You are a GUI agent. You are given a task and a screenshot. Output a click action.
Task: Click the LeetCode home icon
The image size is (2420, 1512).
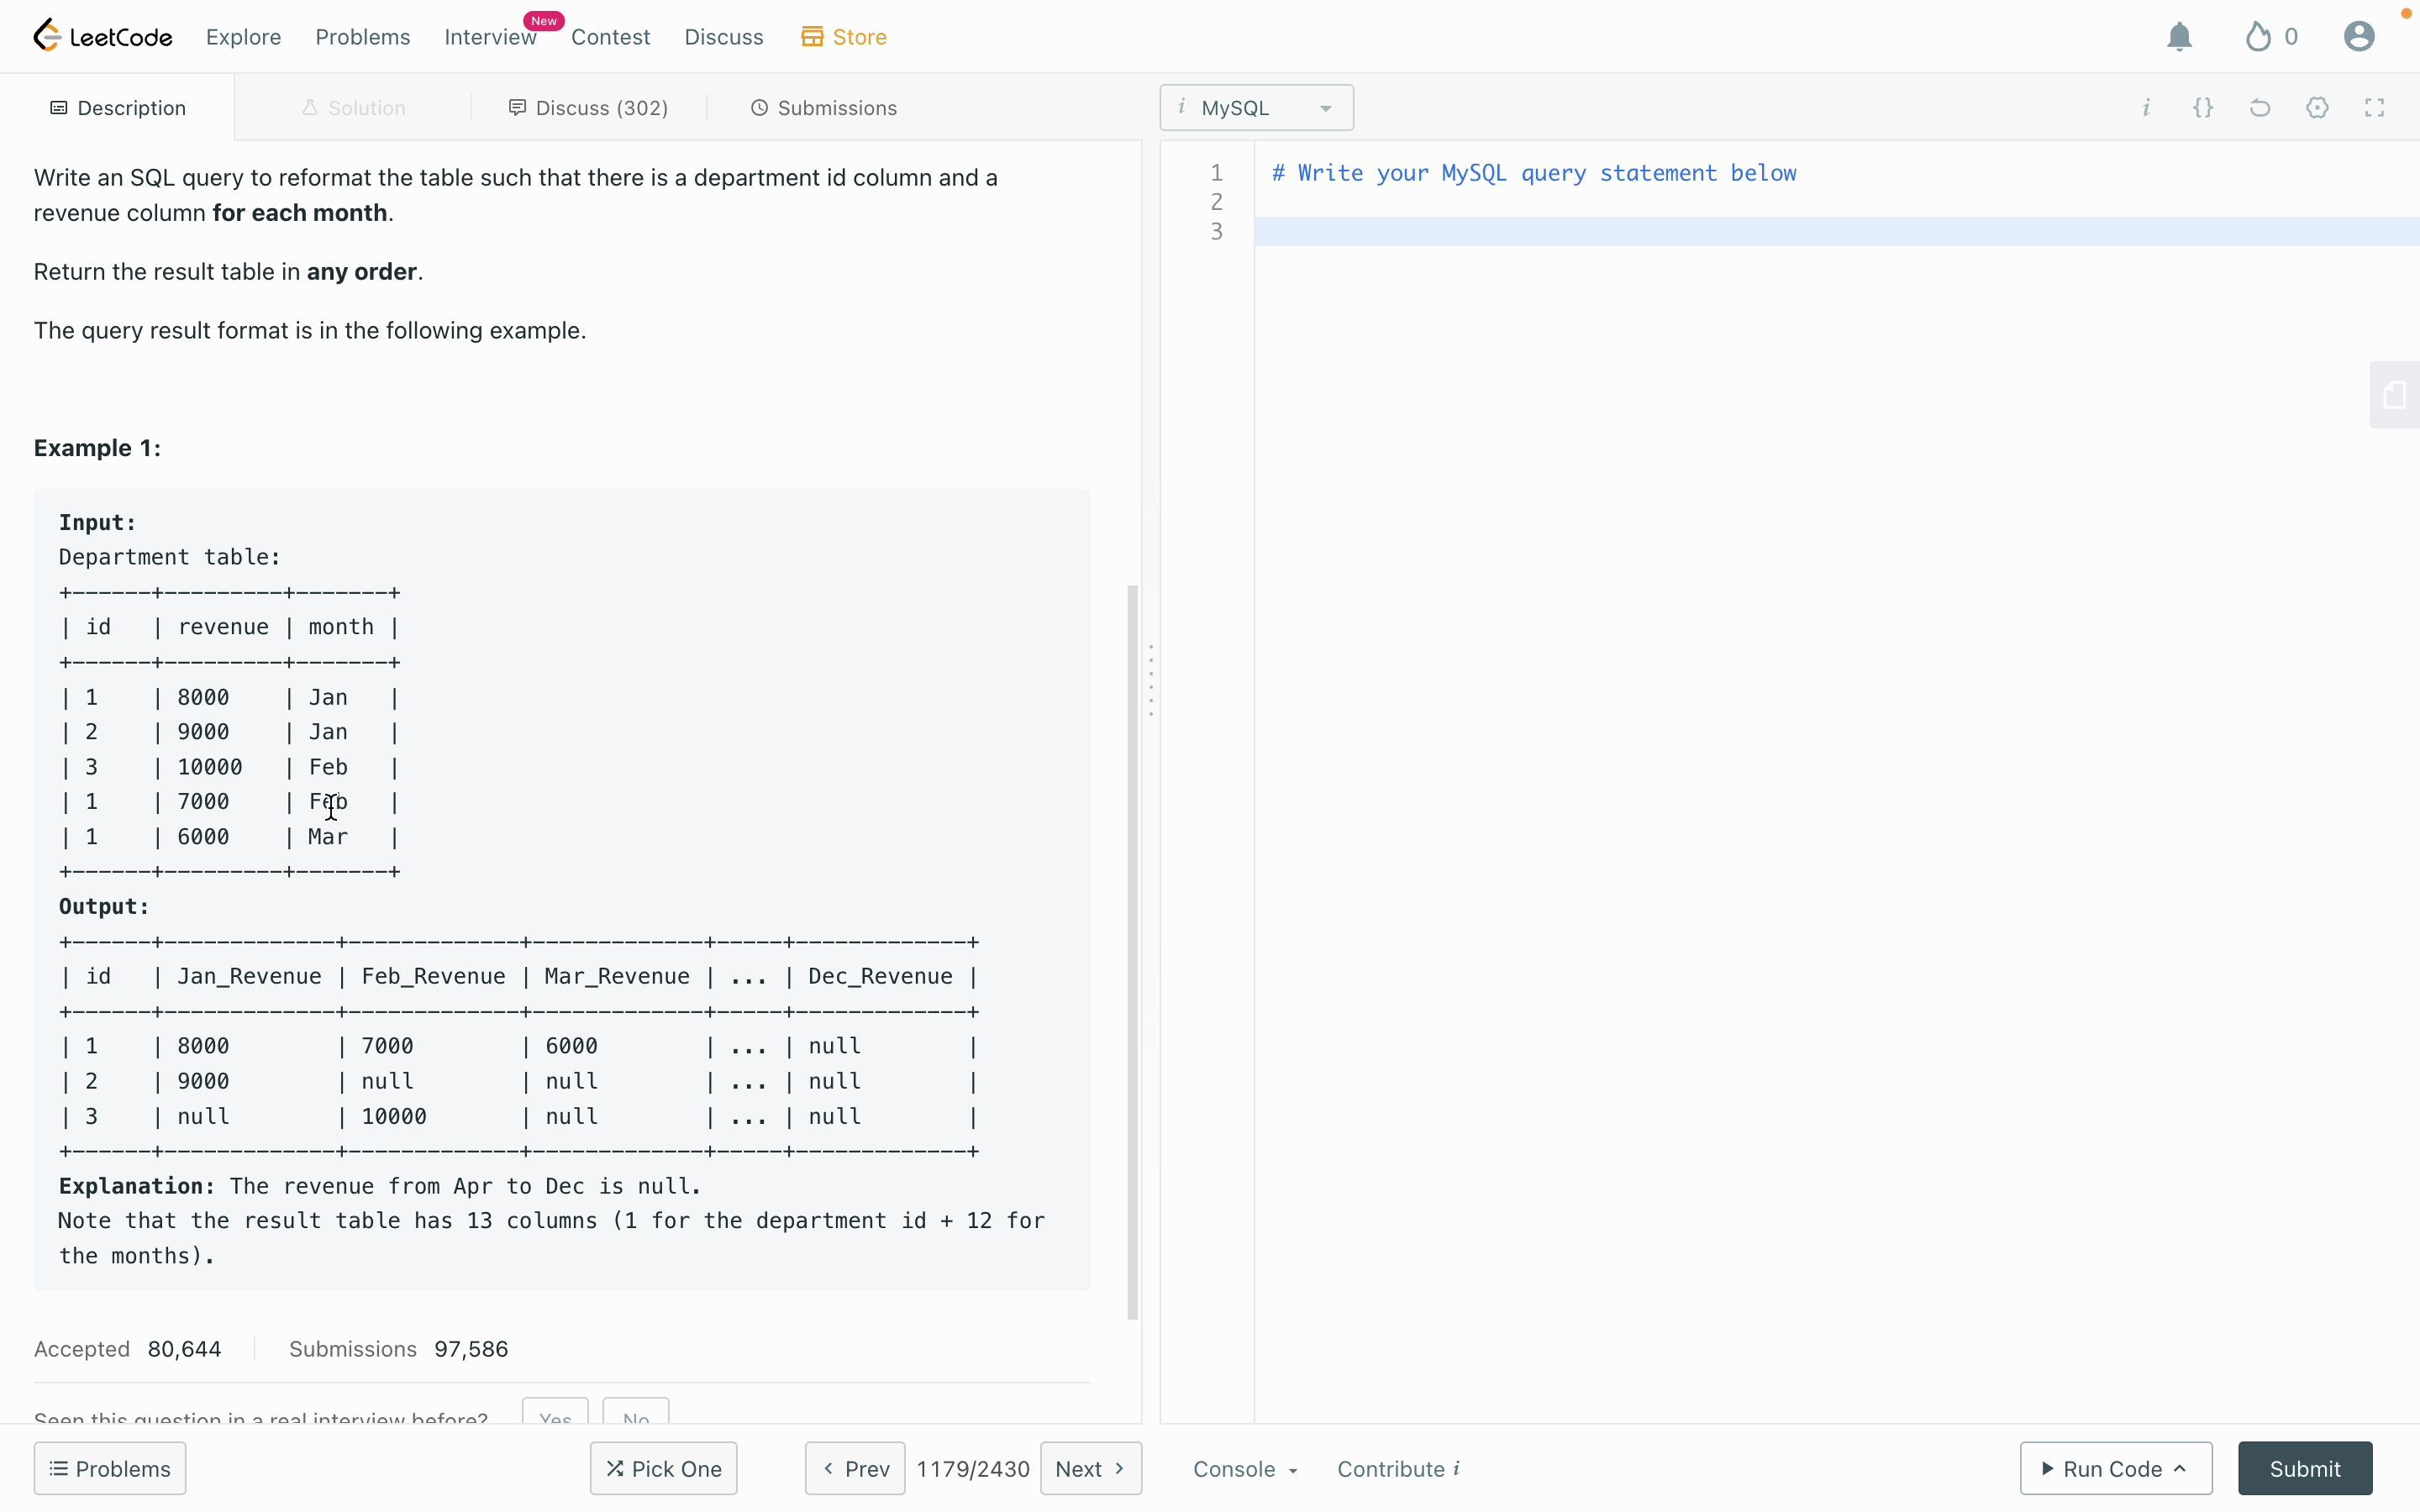47,37
